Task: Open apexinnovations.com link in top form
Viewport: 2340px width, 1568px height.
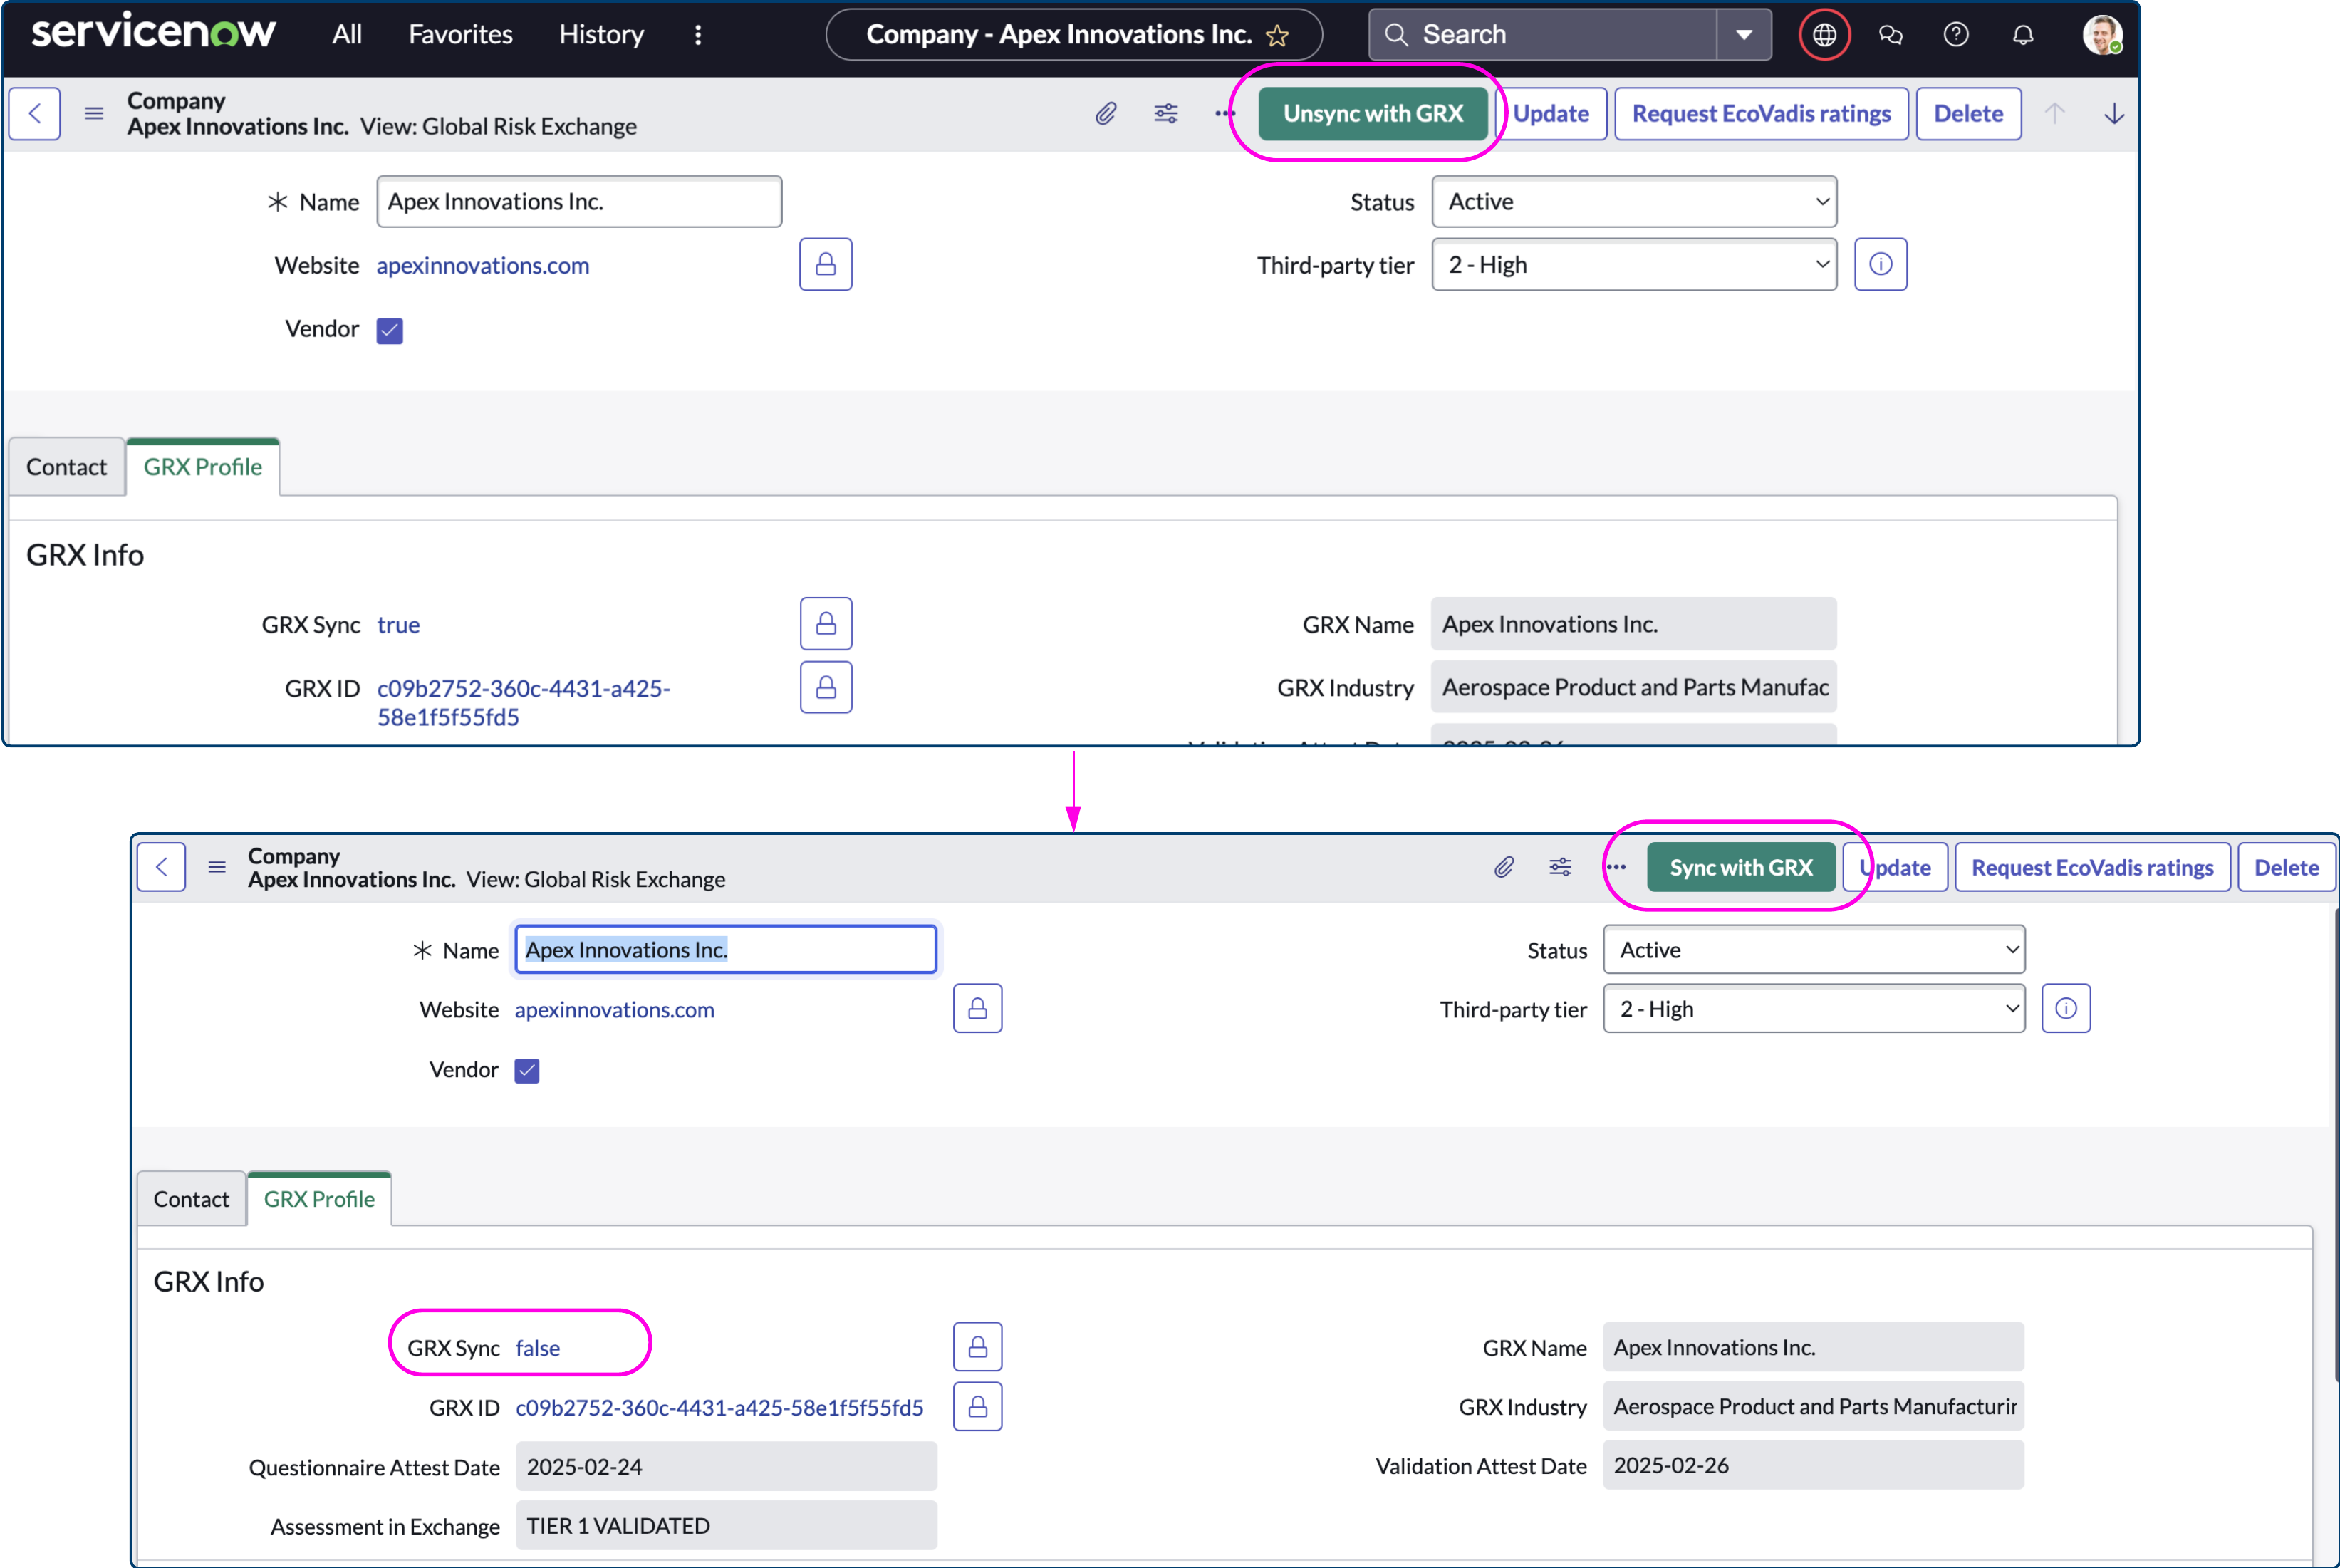Action: [x=483, y=265]
